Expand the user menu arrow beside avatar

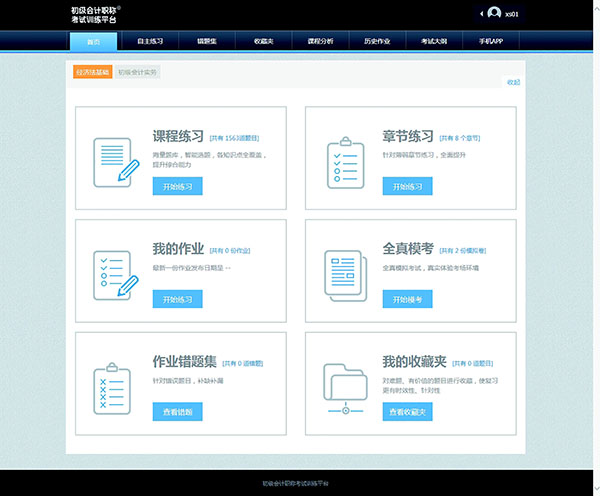[x=481, y=13]
